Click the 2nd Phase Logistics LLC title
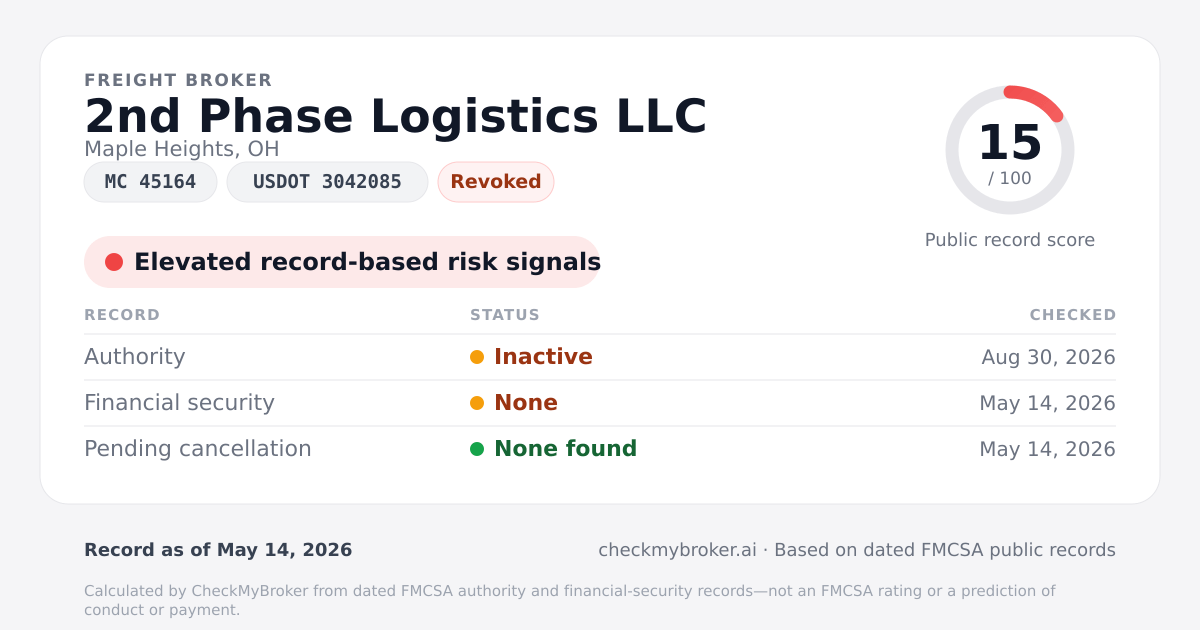 396,116
